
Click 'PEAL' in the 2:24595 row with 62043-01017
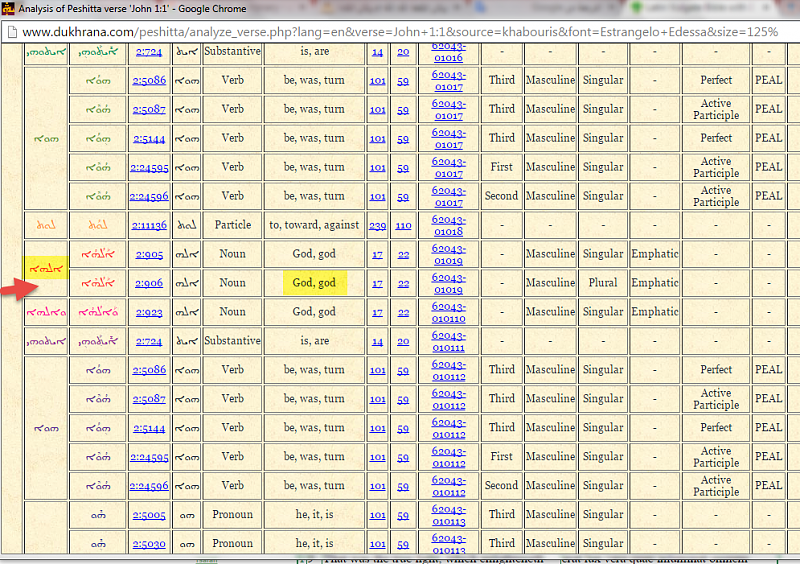(768, 167)
